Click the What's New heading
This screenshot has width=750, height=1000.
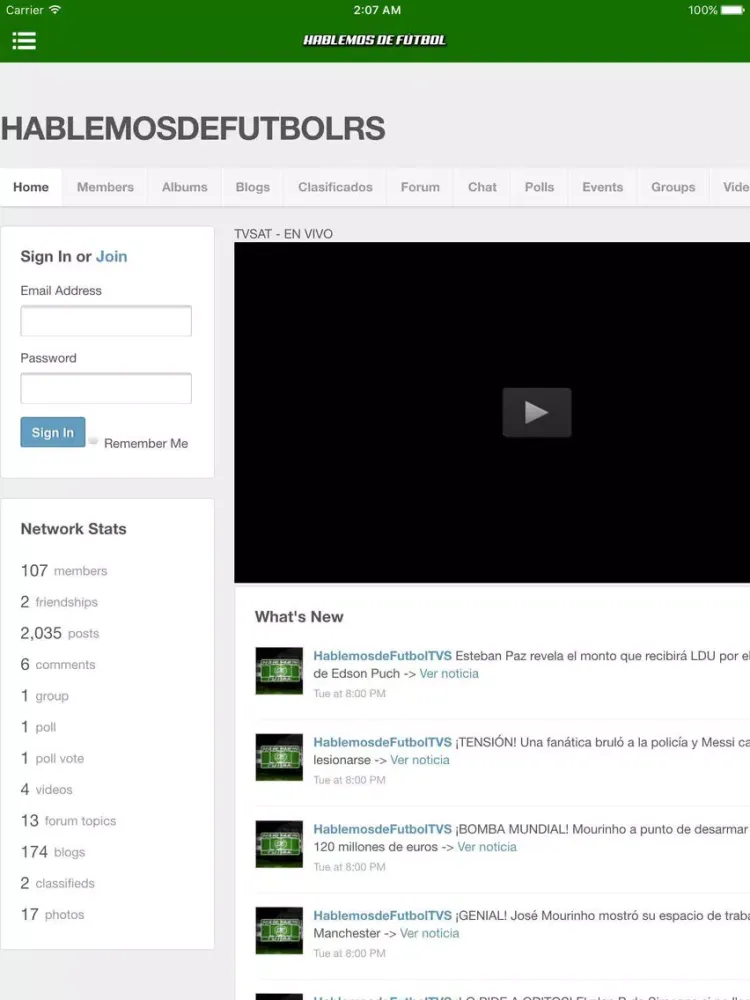pyautogui.click(x=298, y=617)
